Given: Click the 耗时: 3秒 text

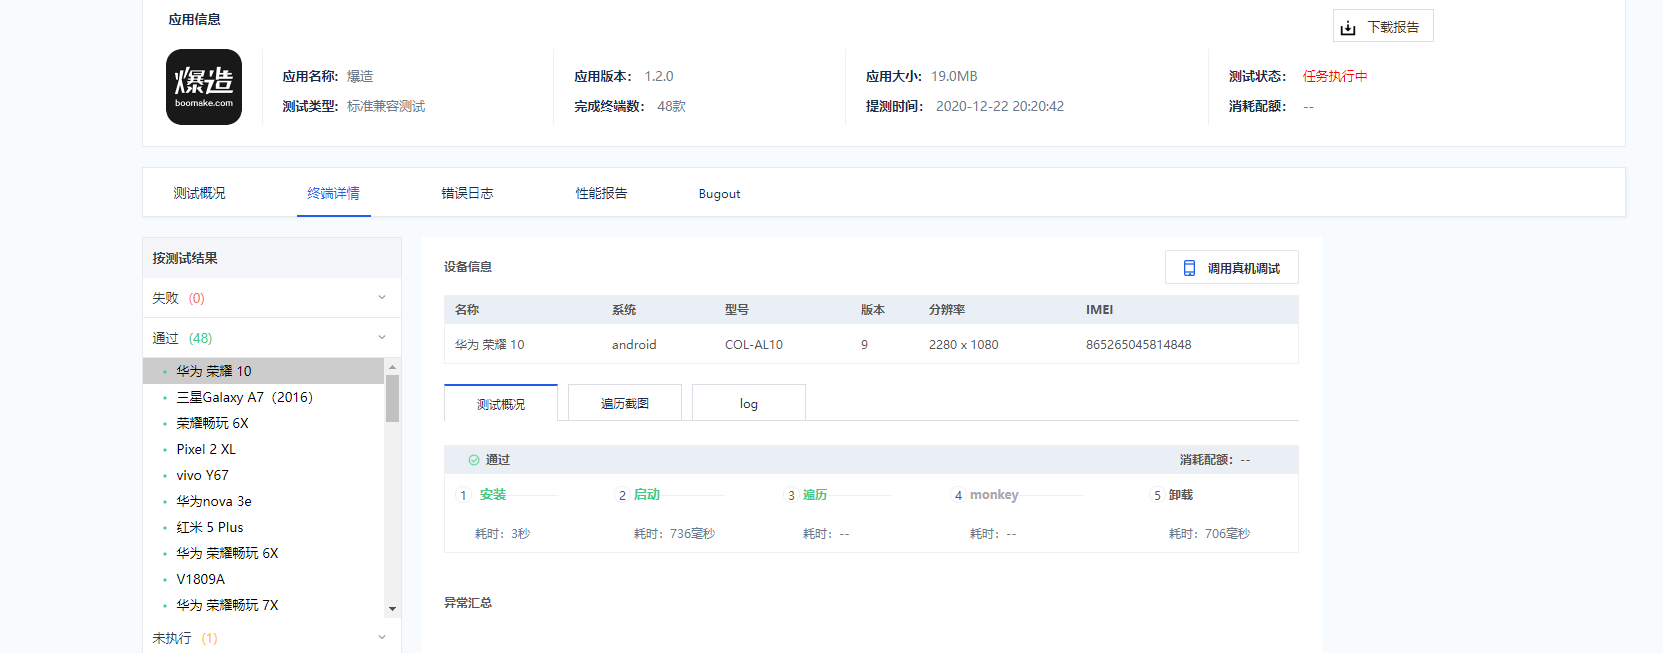Looking at the screenshot, I should [x=502, y=534].
